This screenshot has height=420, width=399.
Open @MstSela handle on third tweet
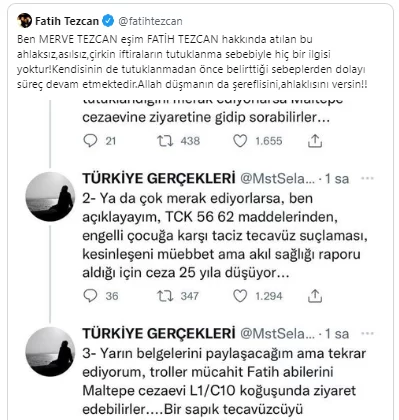(278, 334)
